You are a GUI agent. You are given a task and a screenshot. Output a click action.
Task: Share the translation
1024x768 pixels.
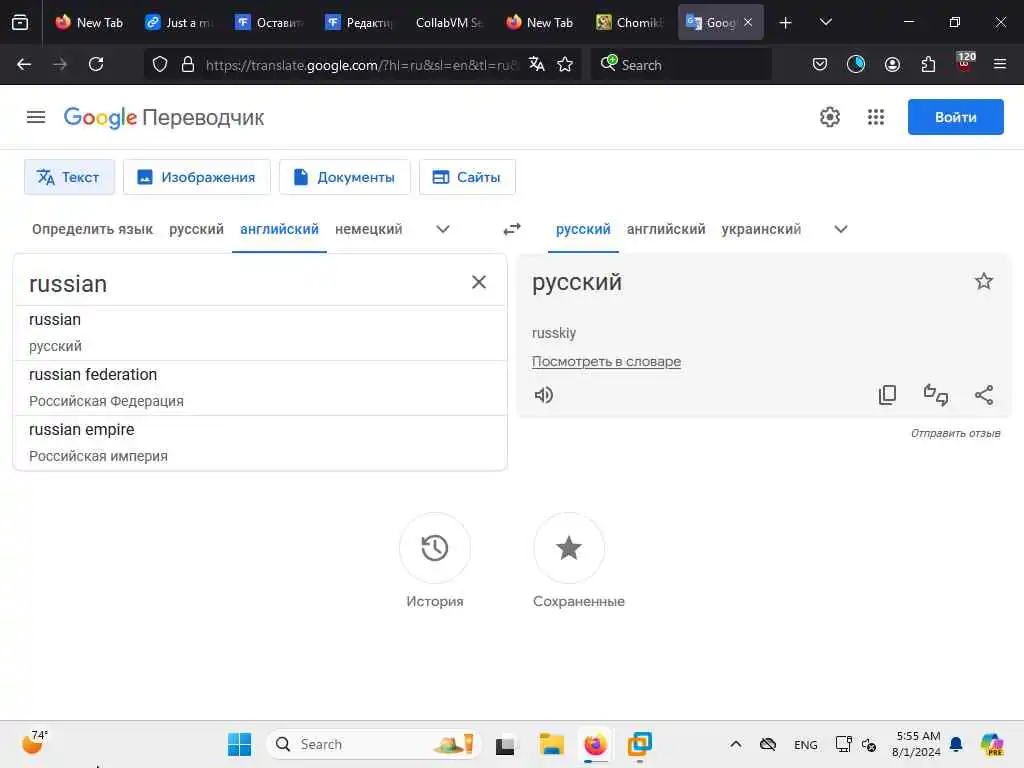984,394
